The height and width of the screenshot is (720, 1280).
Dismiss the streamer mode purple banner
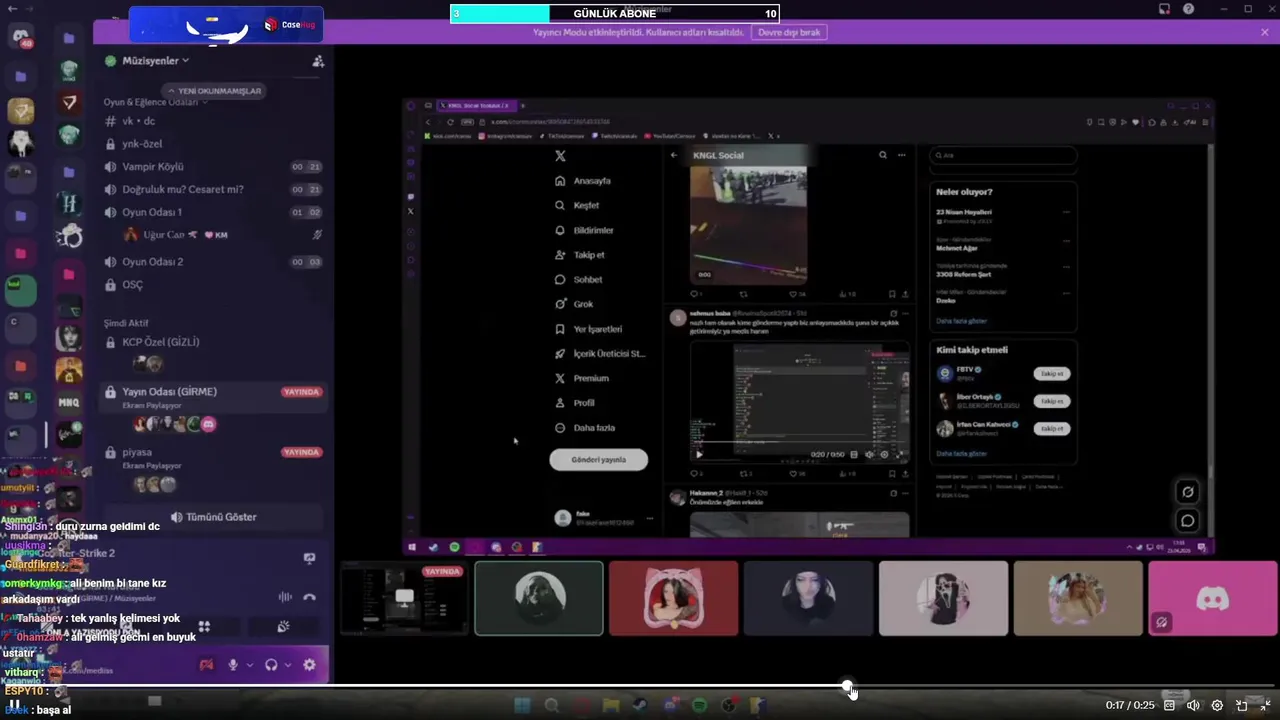(1264, 32)
